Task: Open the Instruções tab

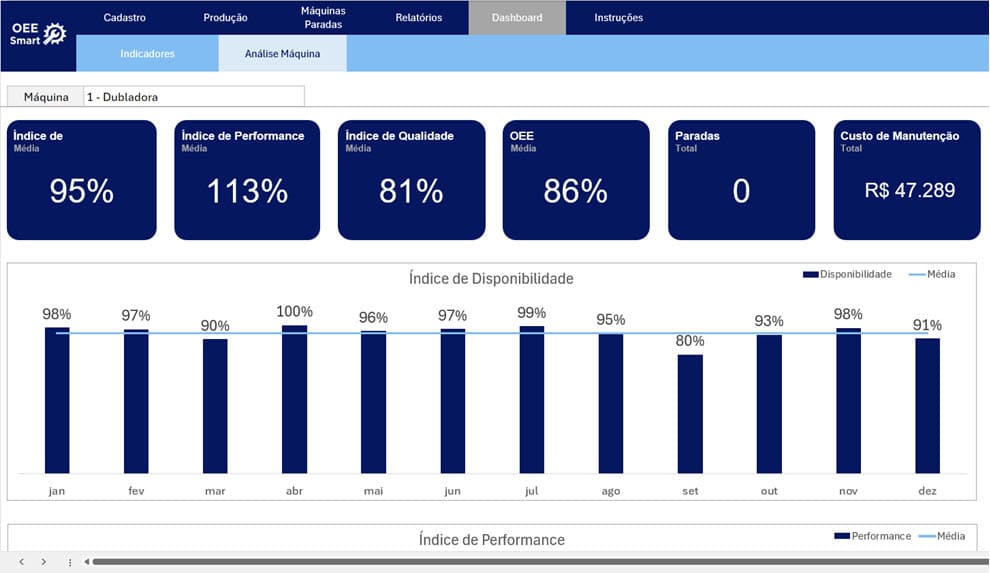Action: click(618, 18)
